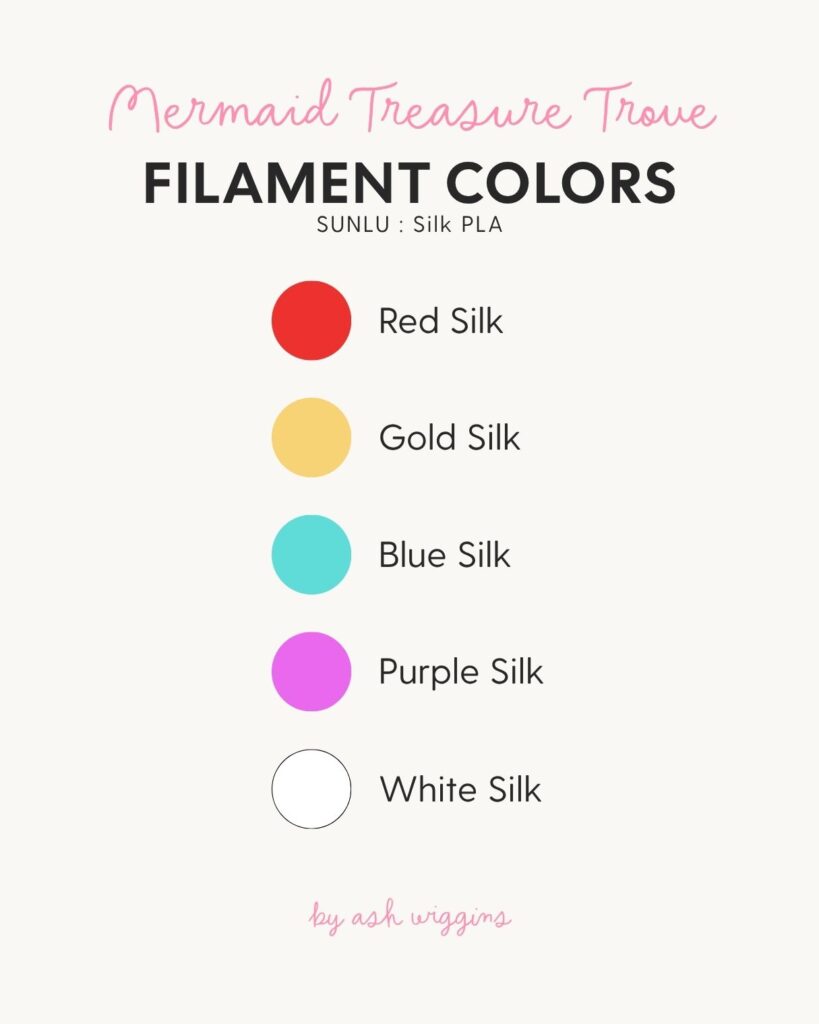Select the Blue Silk text
The height and width of the screenshot is (1024, 819).
click(444, 555)
